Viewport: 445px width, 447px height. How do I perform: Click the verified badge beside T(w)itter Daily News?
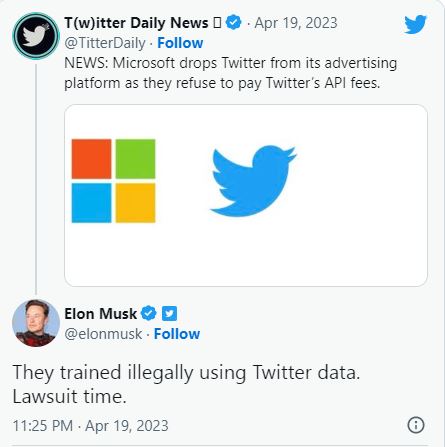pyautogui.click(x=233, y=23)
